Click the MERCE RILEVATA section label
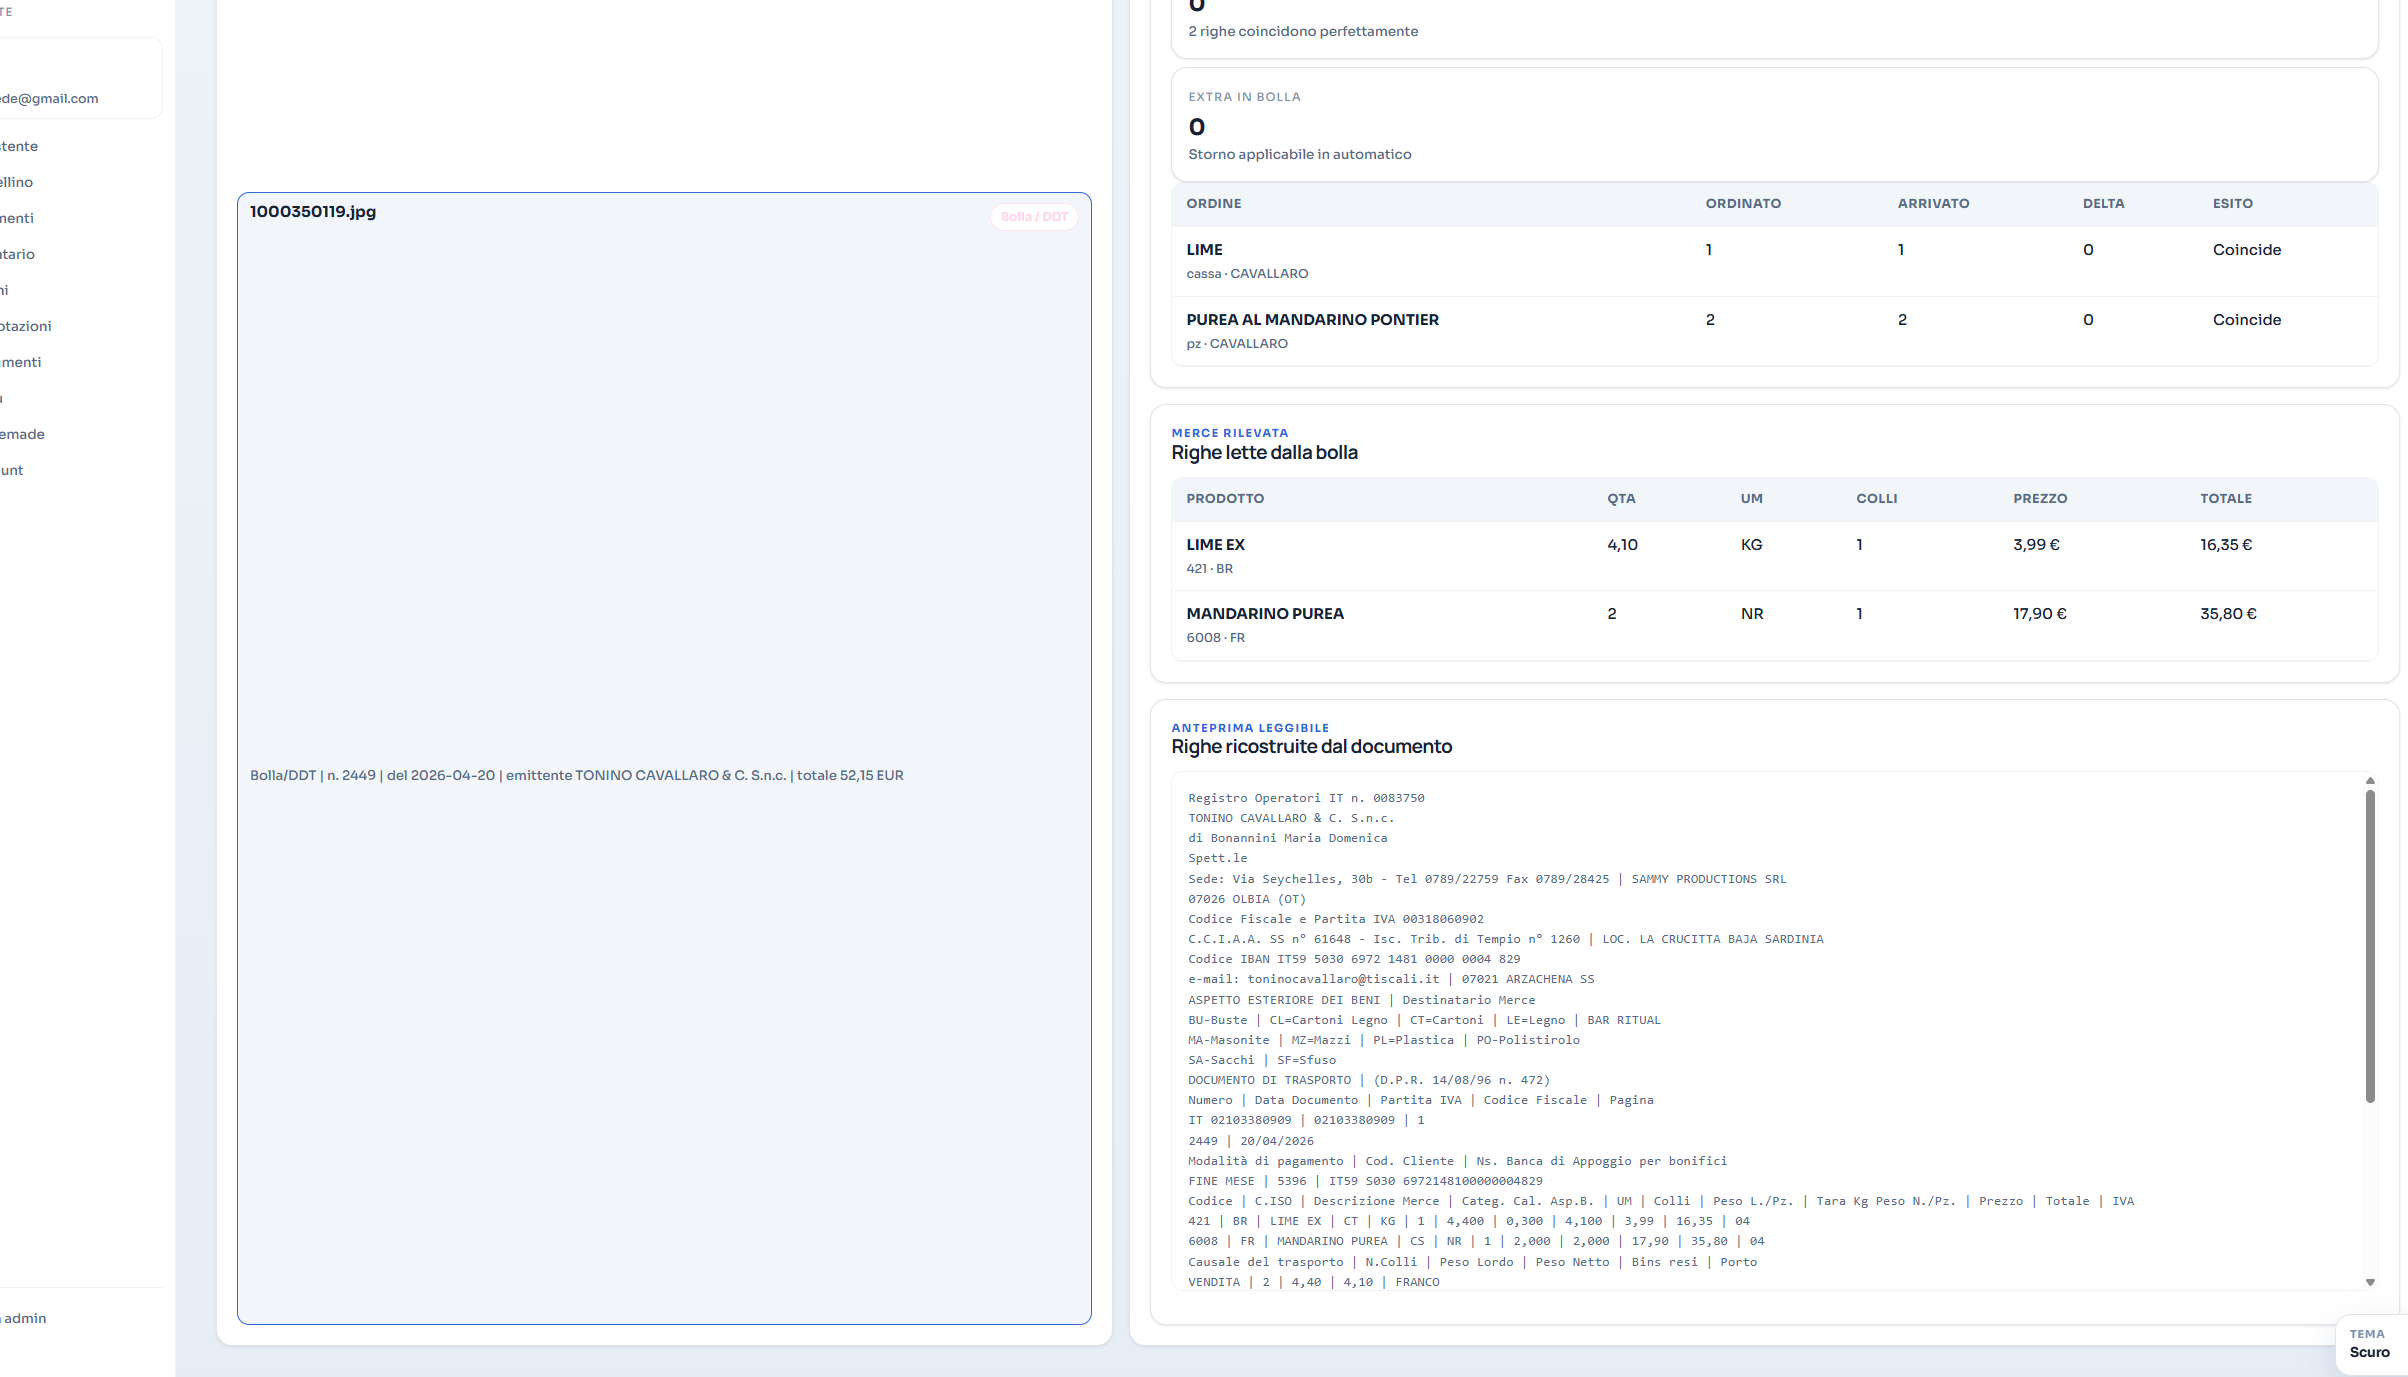The height and width of the screenshot is (1377, 2408). click(1230, 433)
